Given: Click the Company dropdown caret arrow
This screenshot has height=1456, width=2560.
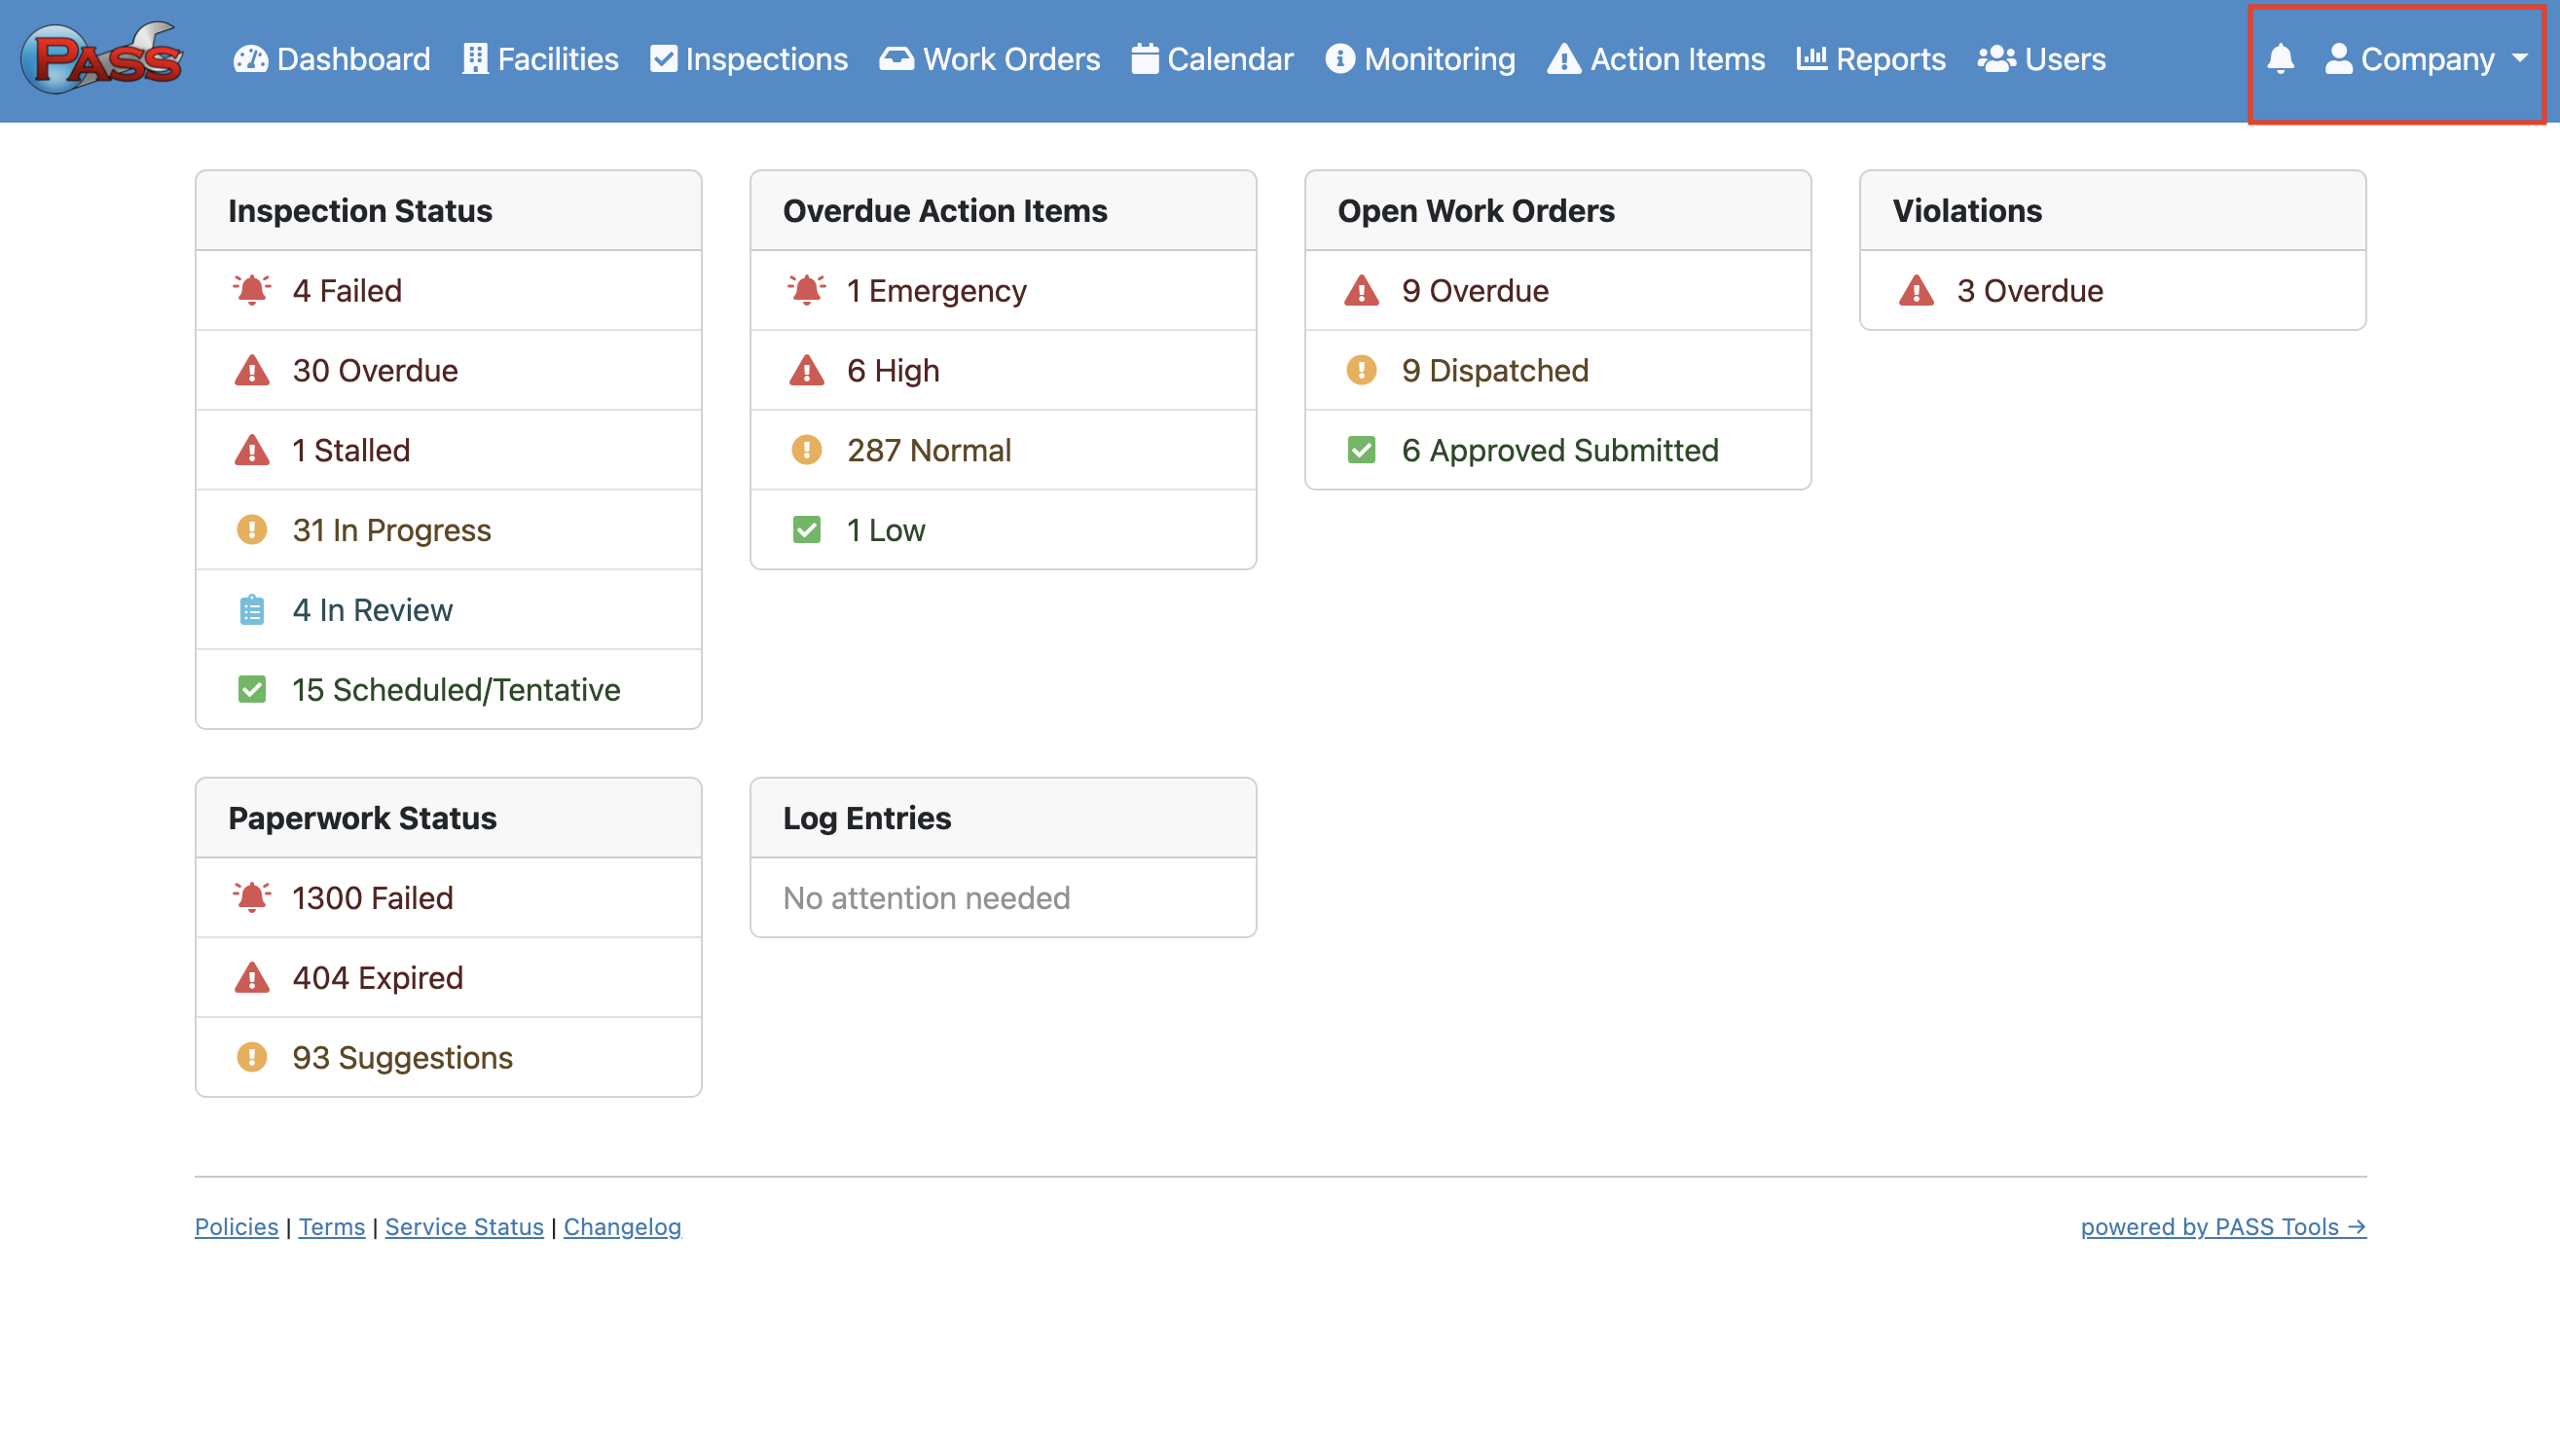Looking at the screenshot, I should (x=2519, y=59).
